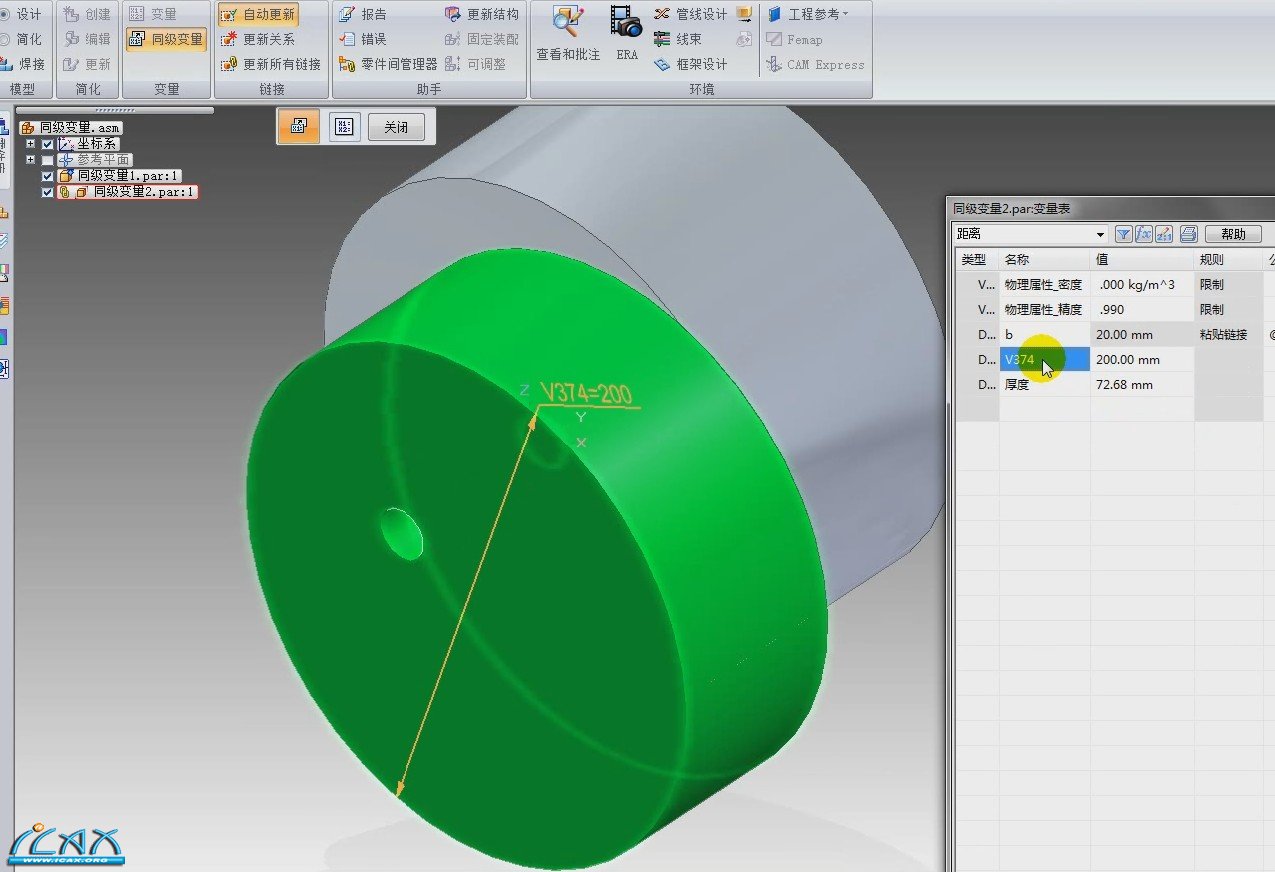The height and width of the screenshot is (872, 1275).
Task: Expand the 坐标系 tree node
Action: coord(31,144)
